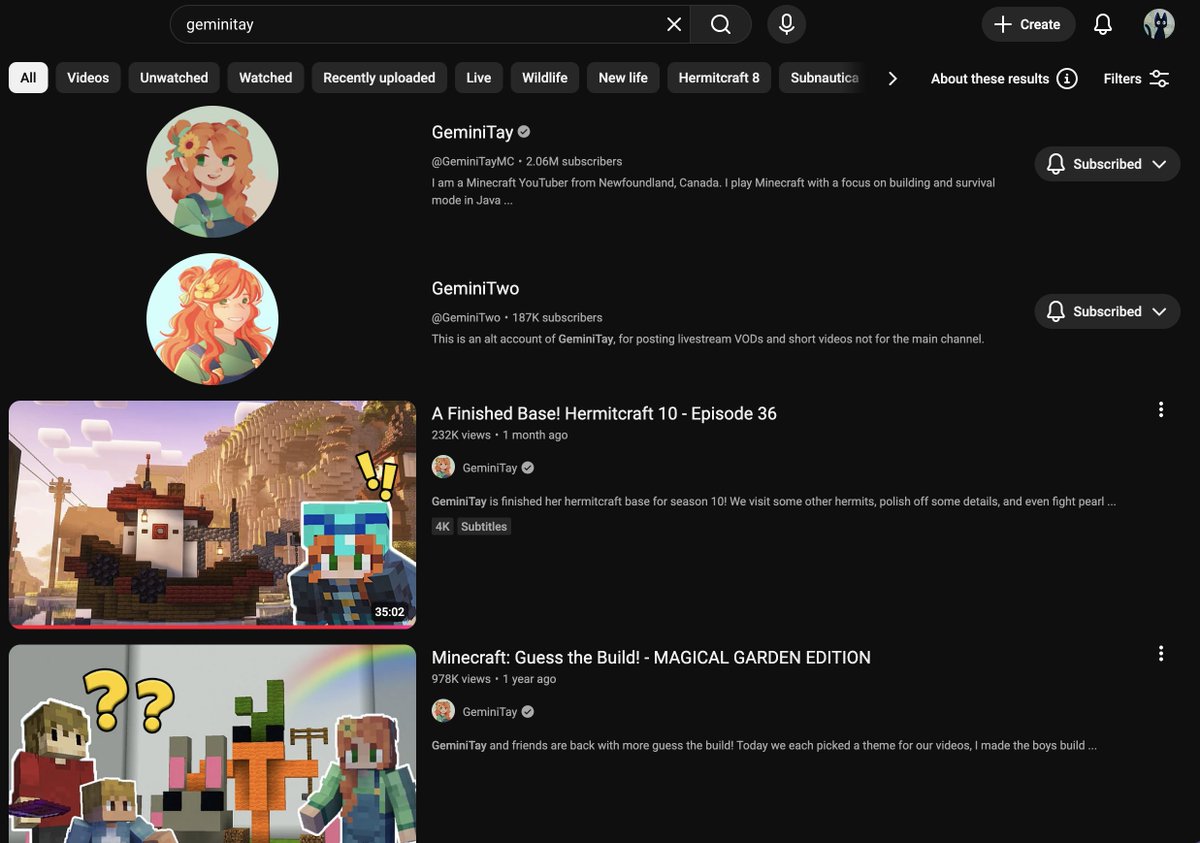Open GeminiTwo Subscribed notification dropdown
Screen dimensions: 1200x843
(x=1107, y=312)
